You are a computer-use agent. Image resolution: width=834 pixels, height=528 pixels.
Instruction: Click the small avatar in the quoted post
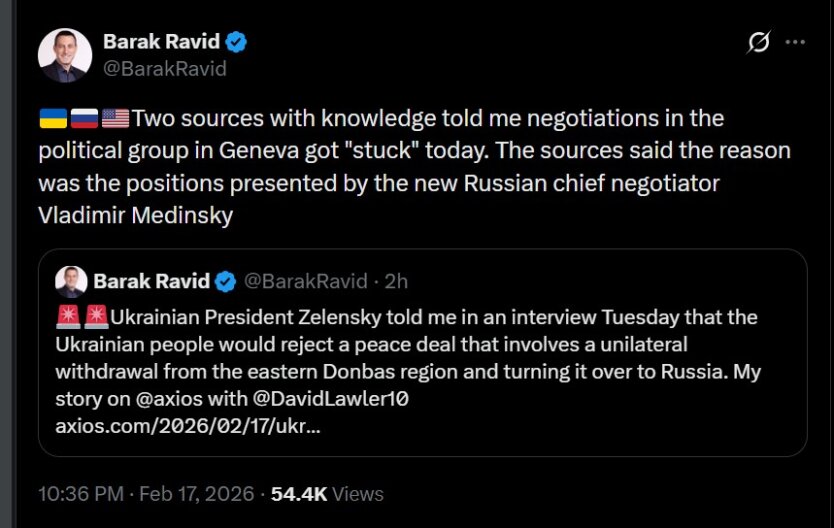click(x=71, y=281)
